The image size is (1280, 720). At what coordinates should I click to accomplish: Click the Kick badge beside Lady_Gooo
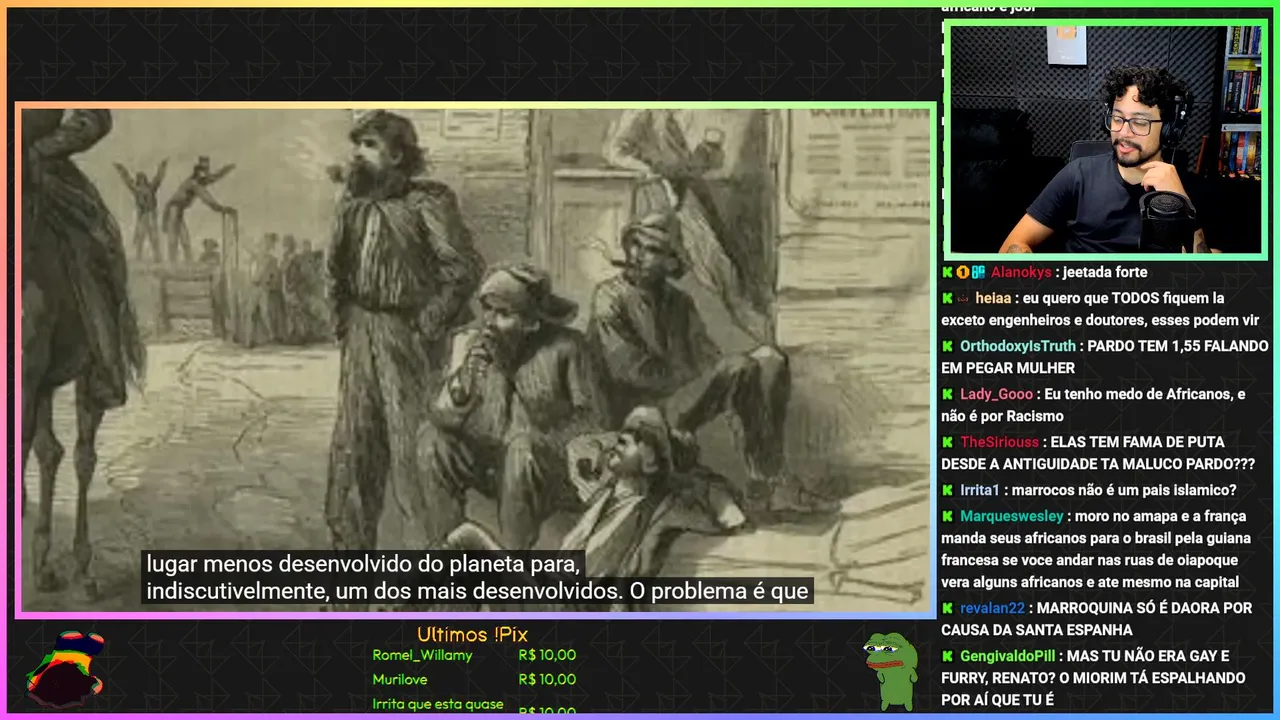(947, 394)
